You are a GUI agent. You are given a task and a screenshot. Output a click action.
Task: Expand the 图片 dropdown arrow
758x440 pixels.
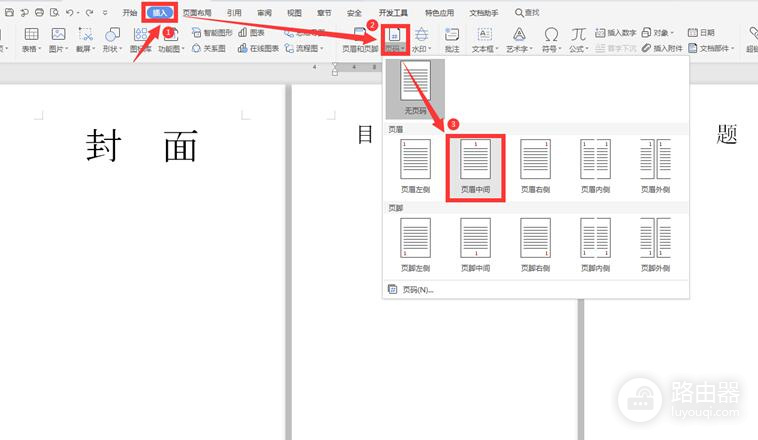pyautogui.click(x=67, y=49)
